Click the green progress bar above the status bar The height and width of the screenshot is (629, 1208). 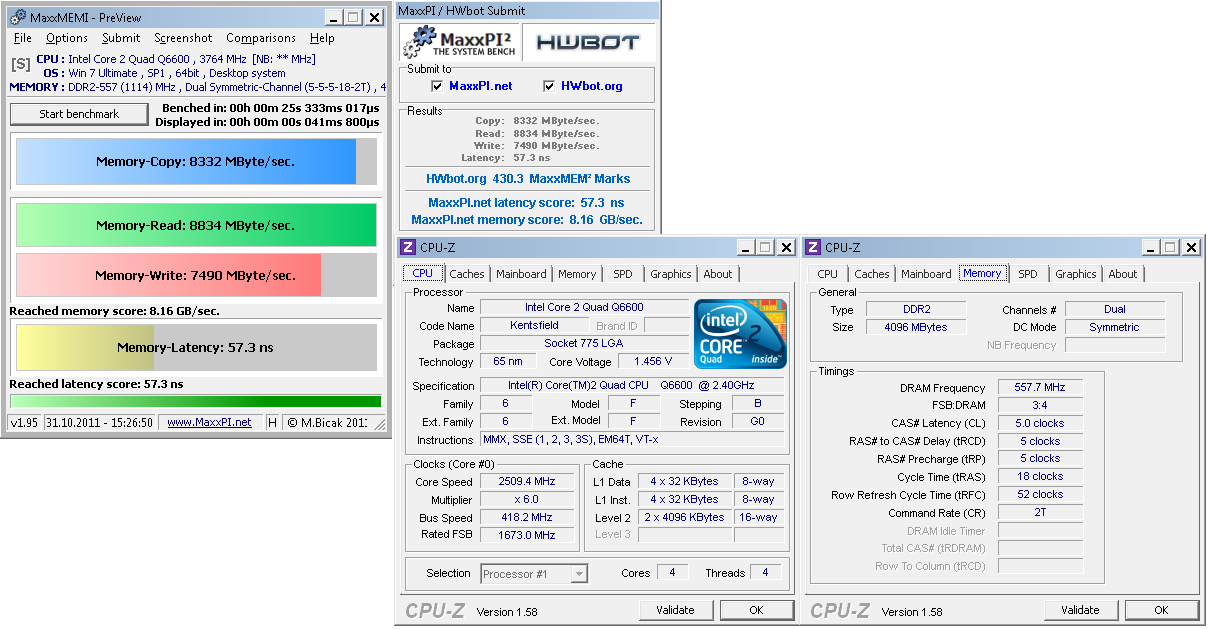[x=196, y=402]
